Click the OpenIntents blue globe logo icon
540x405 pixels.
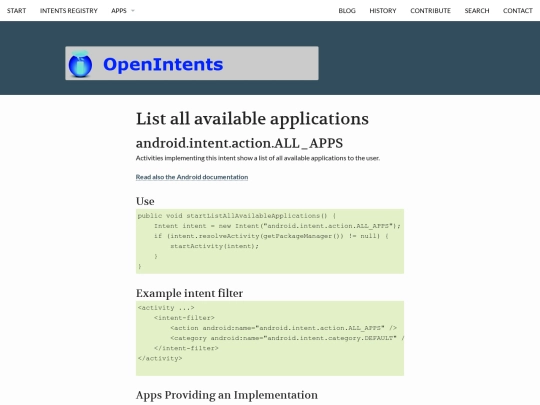80,64
